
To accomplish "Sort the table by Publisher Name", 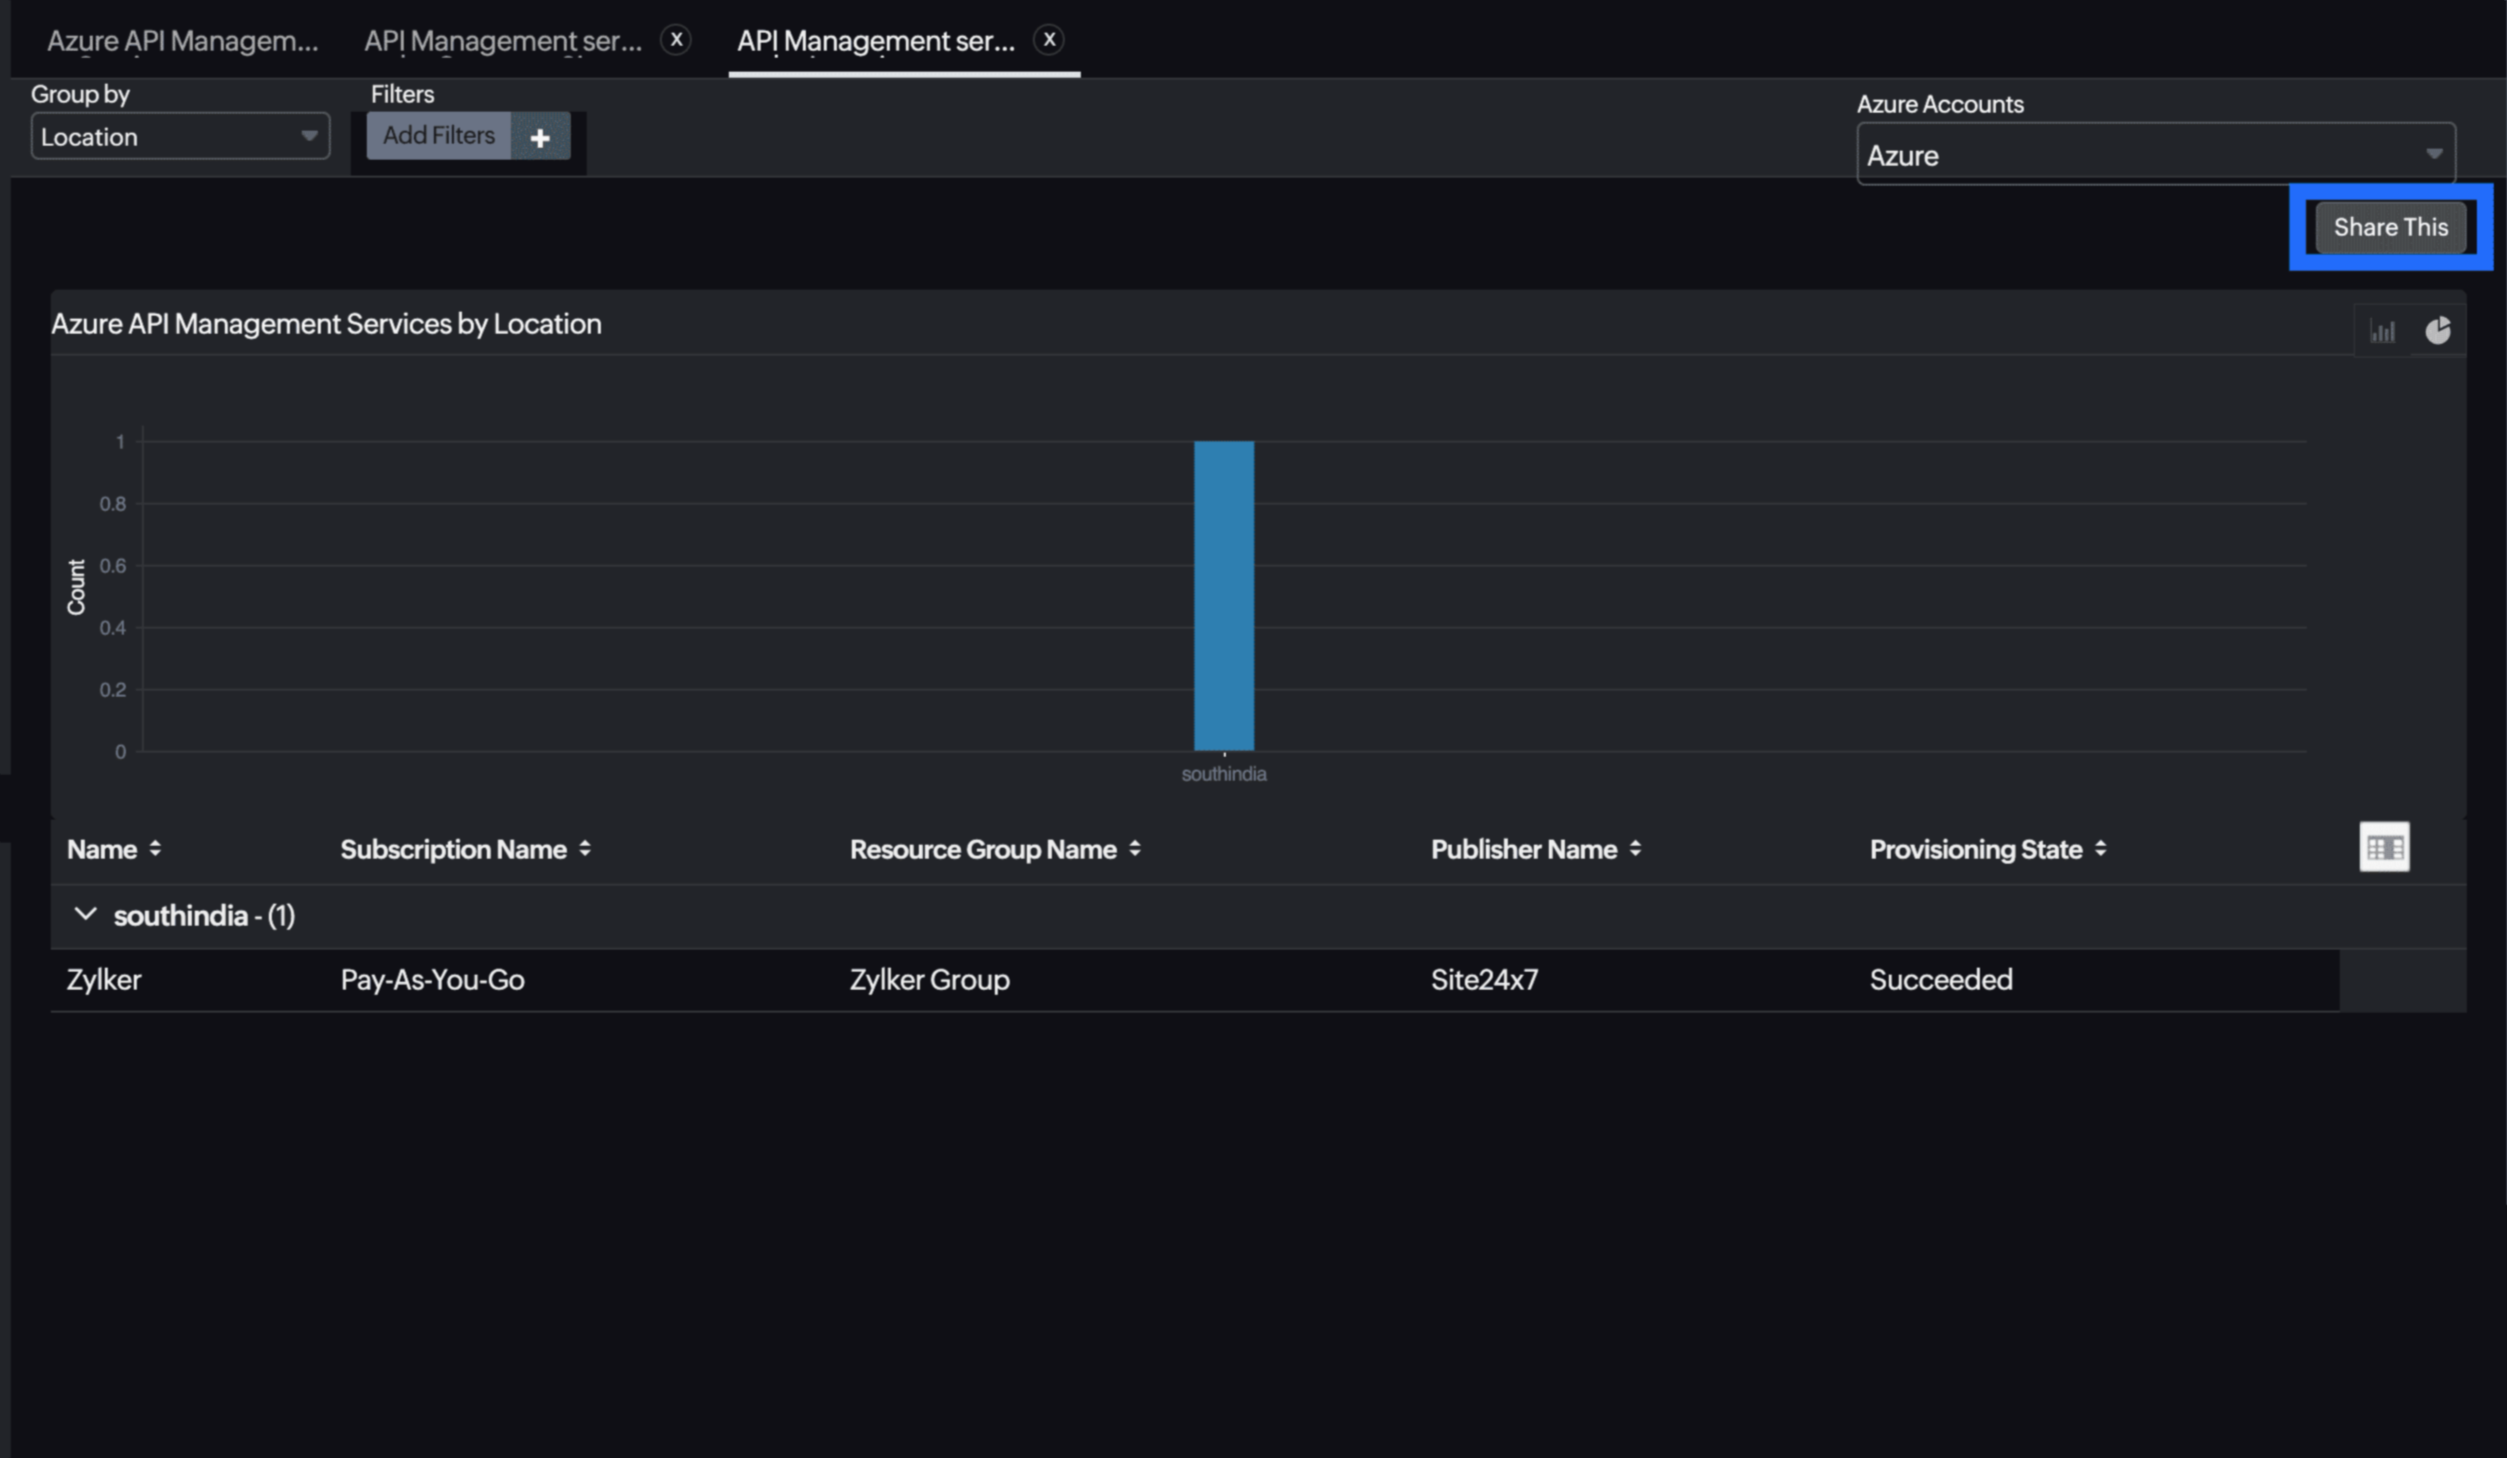I will tap(1636, 849).
